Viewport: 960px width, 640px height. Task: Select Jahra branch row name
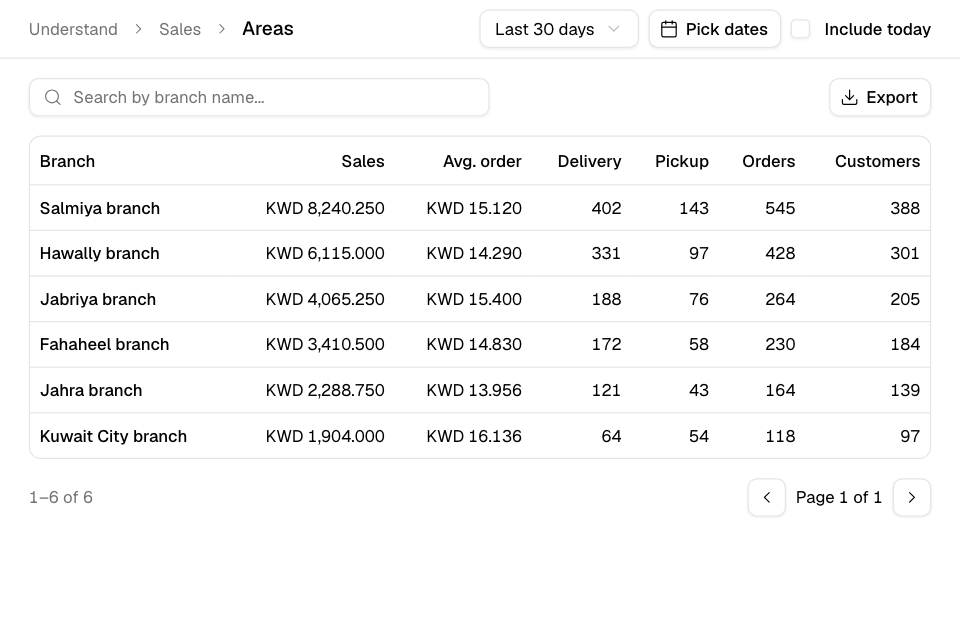point(91,391)
